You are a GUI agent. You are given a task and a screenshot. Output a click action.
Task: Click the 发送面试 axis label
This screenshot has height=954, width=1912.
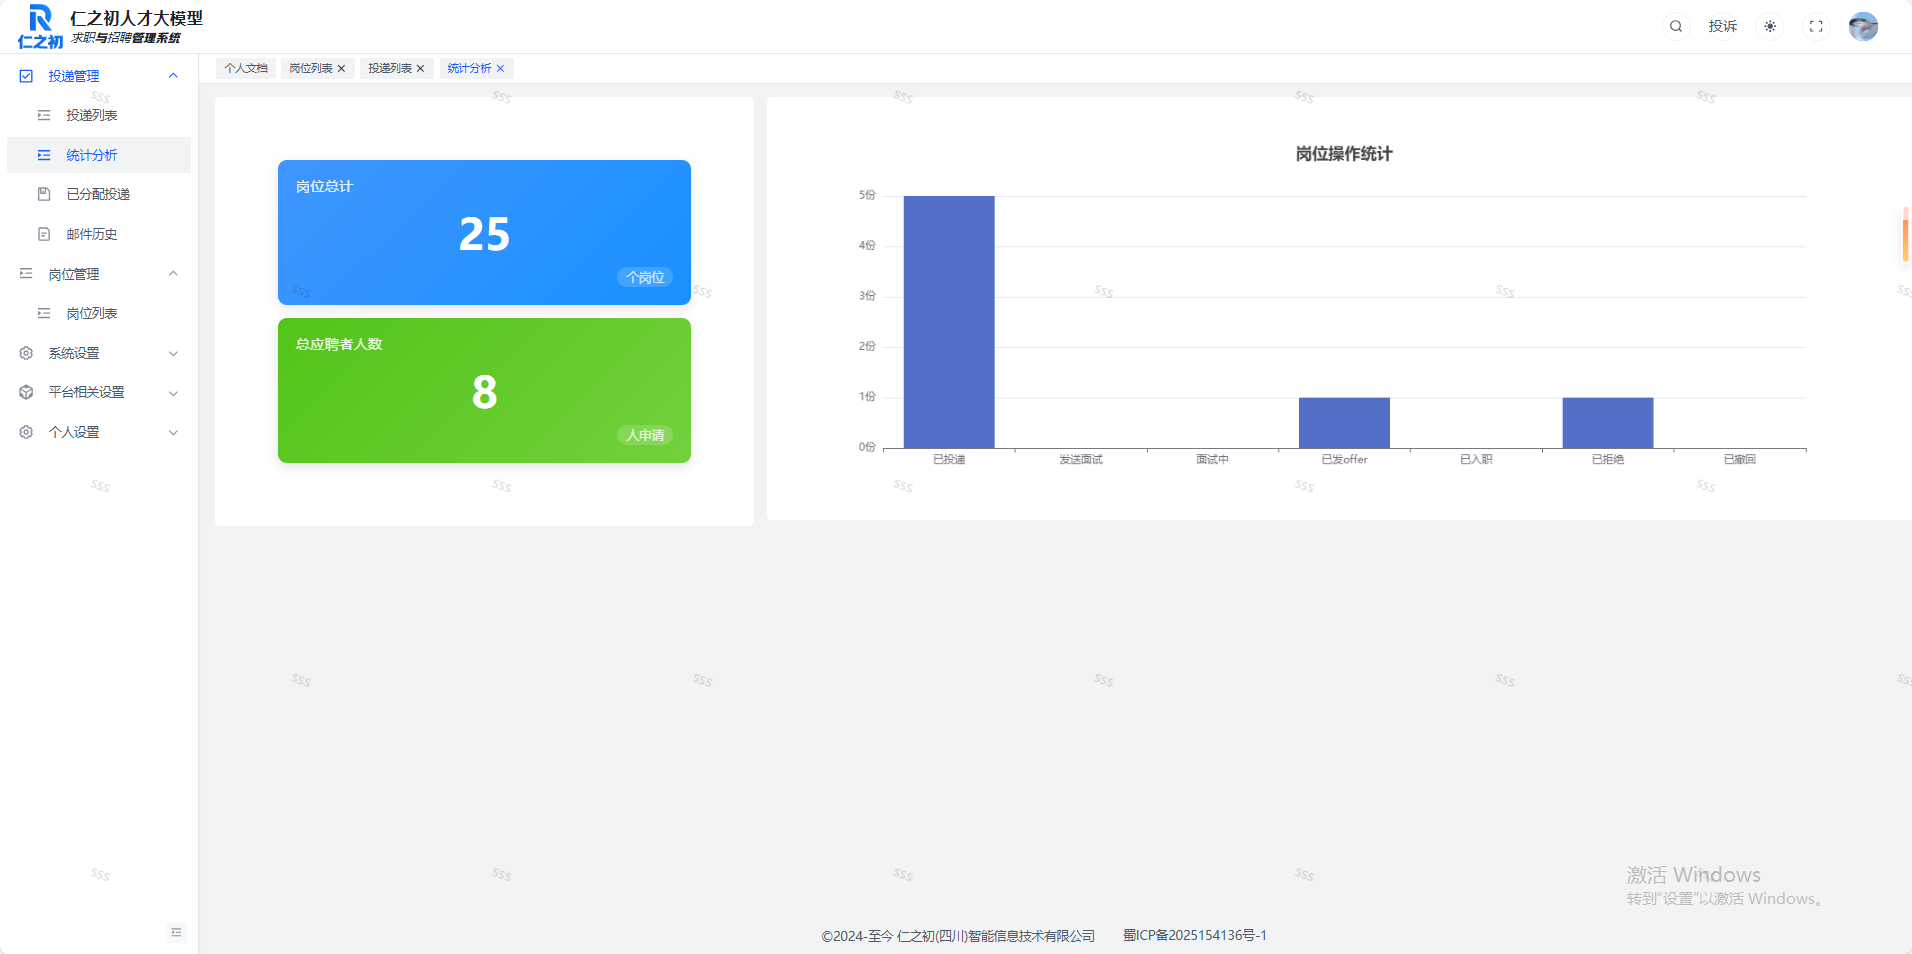[x=1081, y=459]
